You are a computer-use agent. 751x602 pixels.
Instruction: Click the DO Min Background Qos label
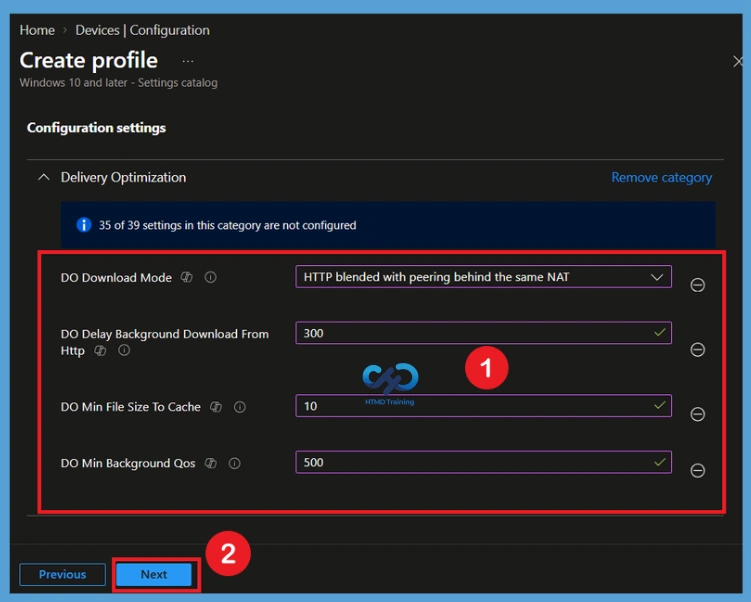(128, 464)
